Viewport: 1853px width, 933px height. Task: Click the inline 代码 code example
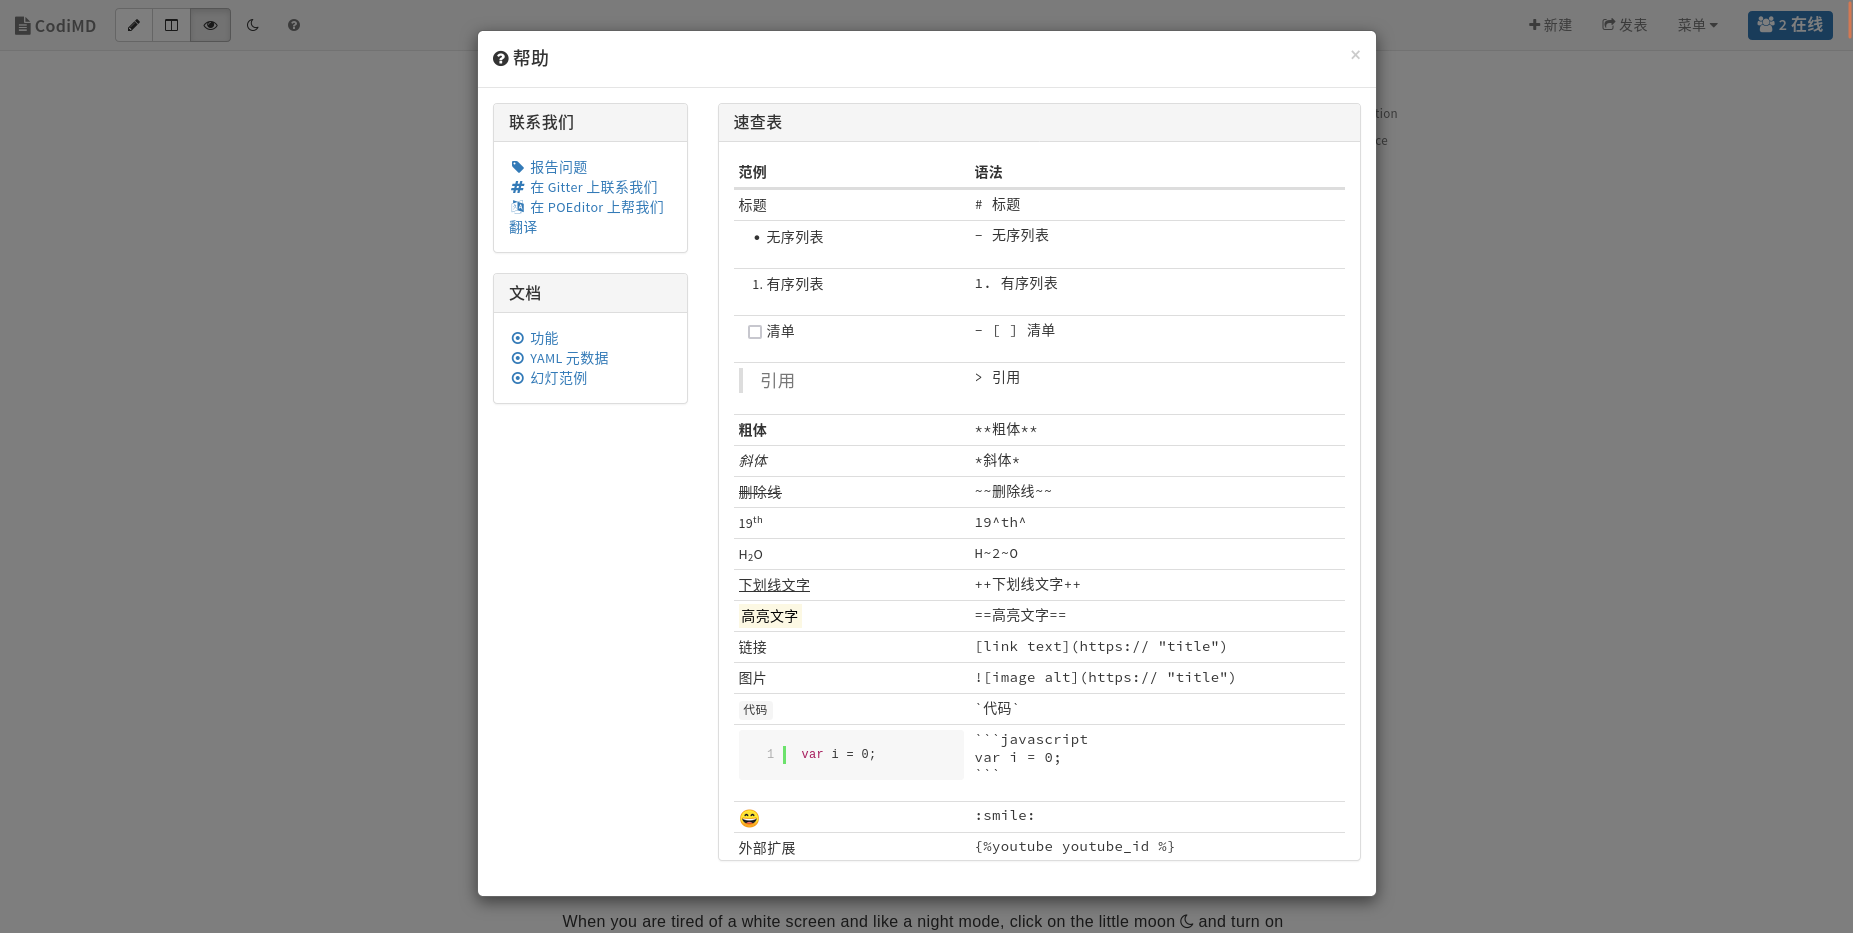click(x=755, y=710)
